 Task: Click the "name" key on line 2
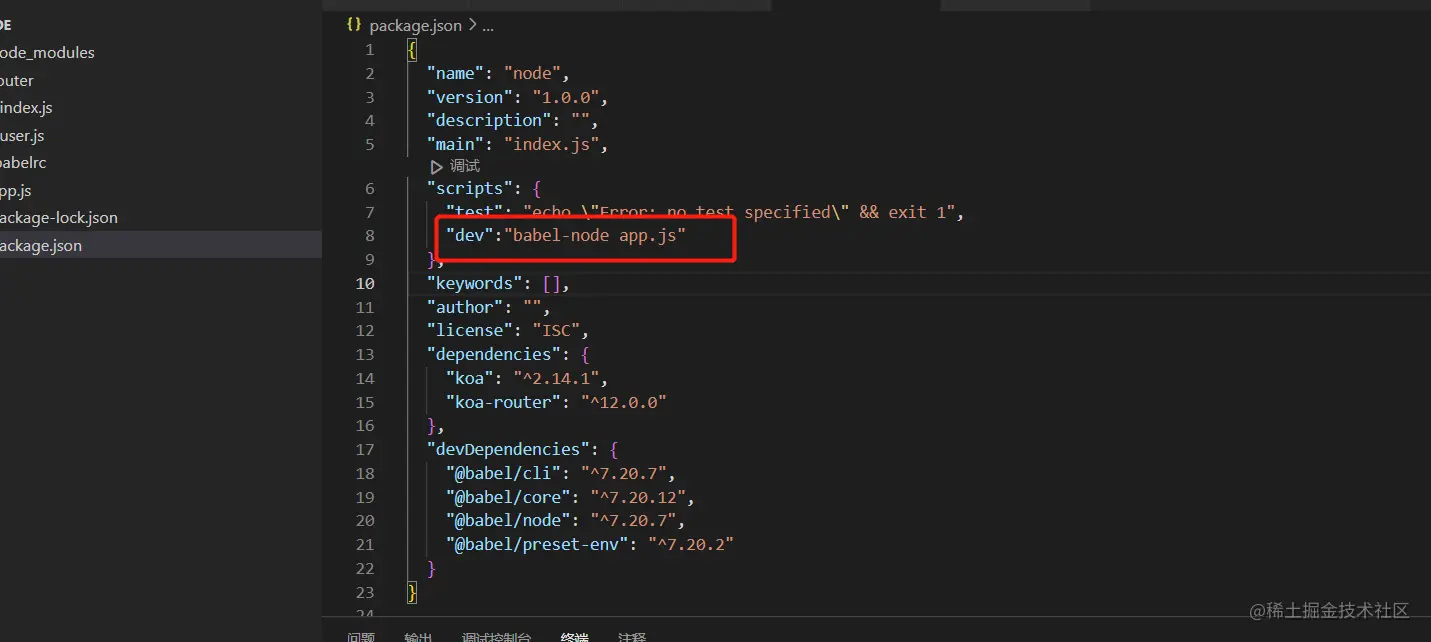(x=455, y=73)
